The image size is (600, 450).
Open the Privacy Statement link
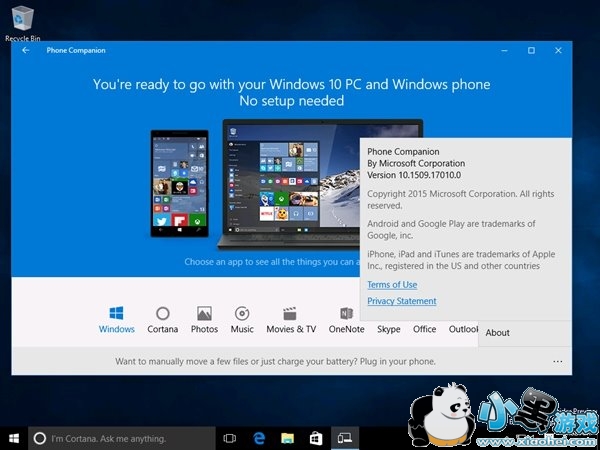[x=402, y=301]
